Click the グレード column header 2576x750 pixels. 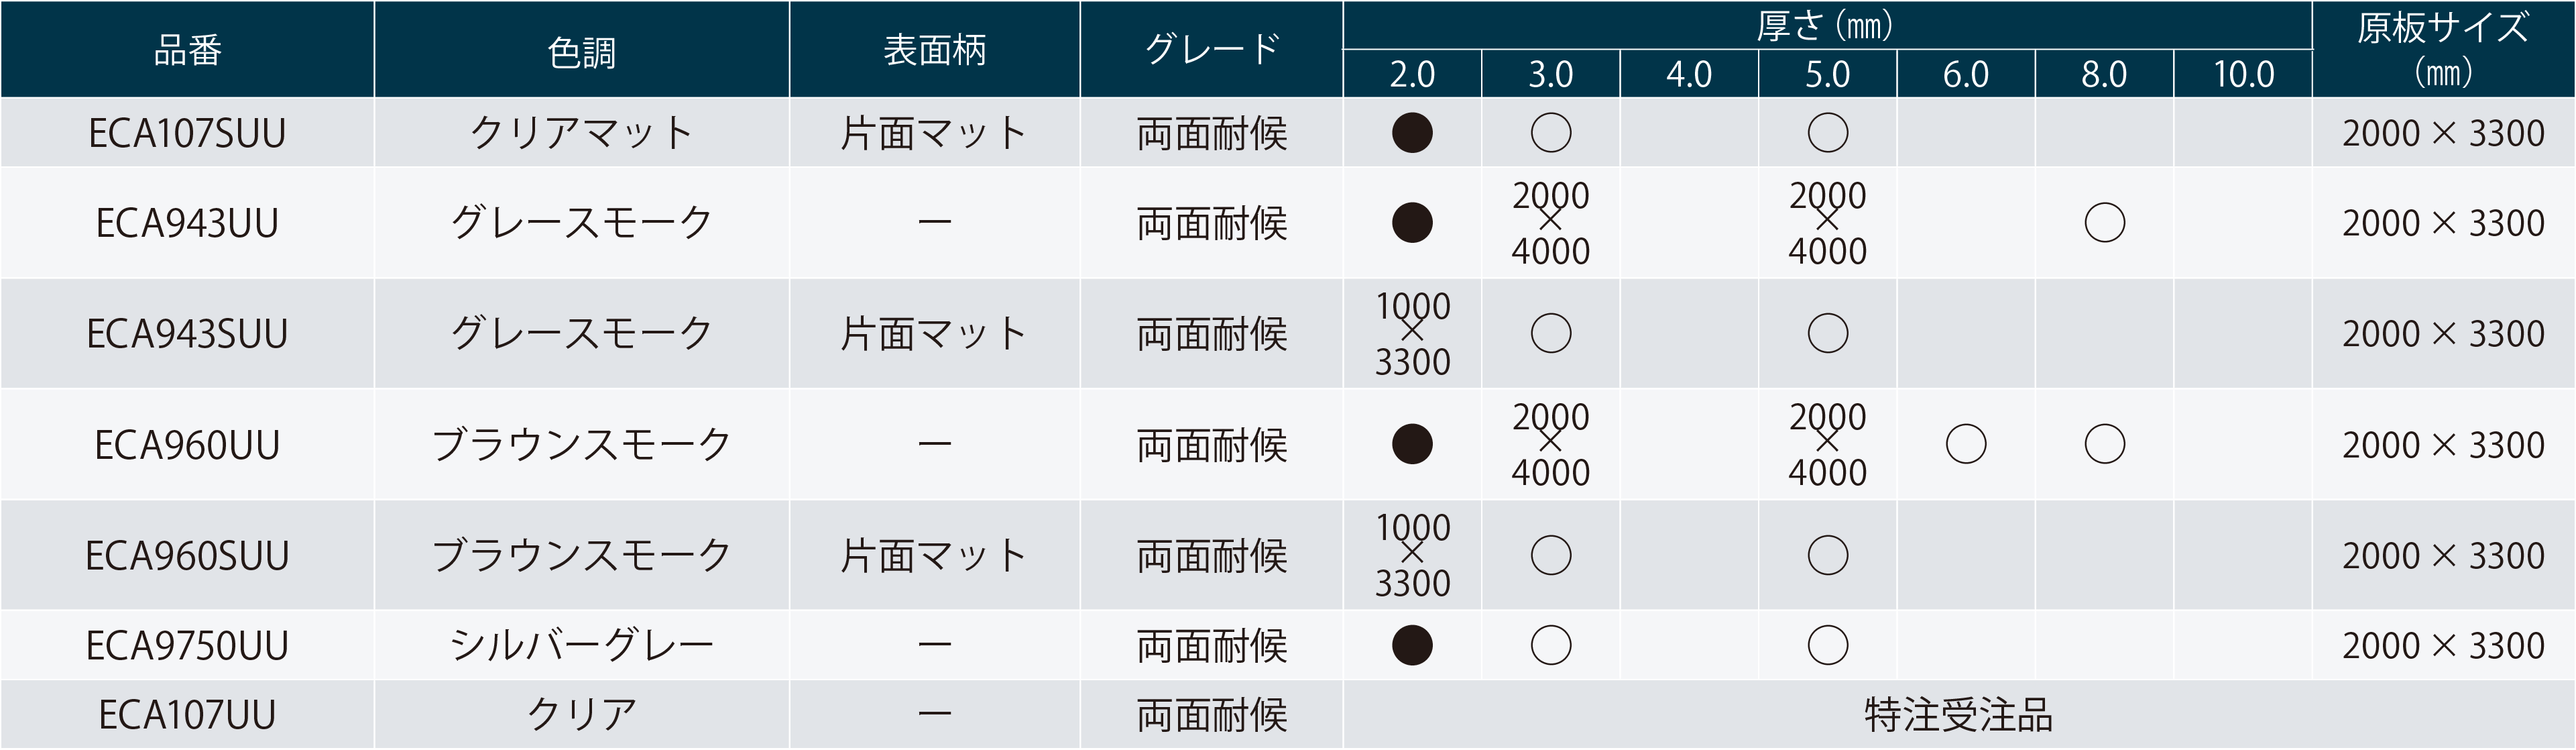1211,50
